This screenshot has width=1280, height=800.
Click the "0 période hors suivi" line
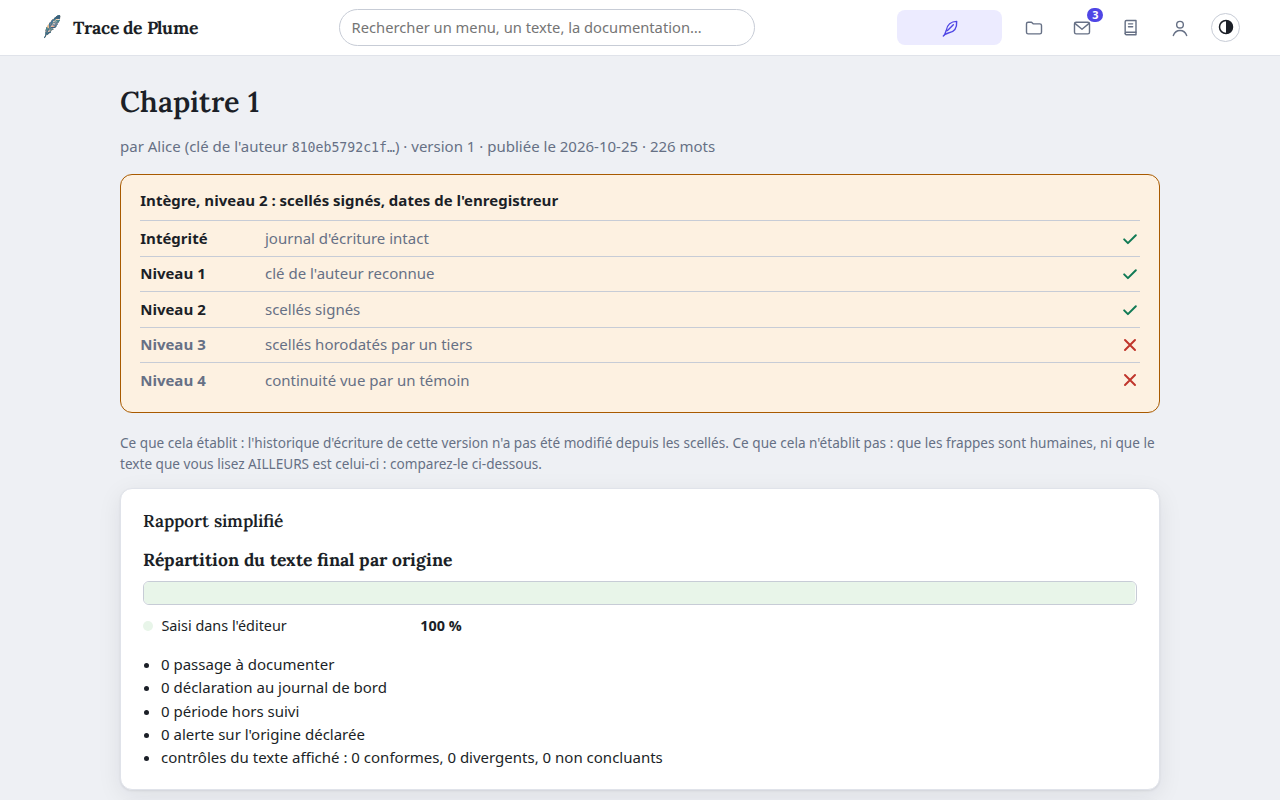230,712
